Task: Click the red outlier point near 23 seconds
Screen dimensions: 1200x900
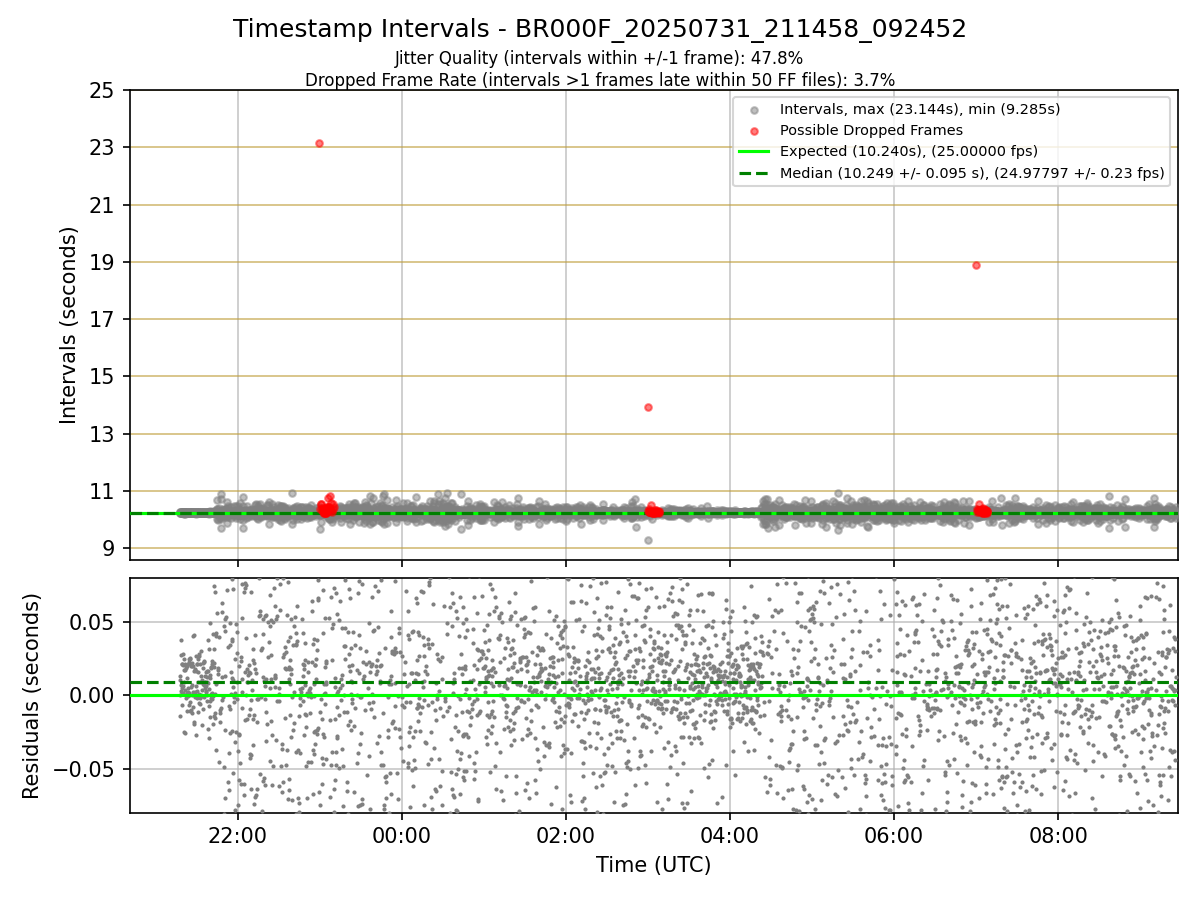Action: (x=319, y=143)
